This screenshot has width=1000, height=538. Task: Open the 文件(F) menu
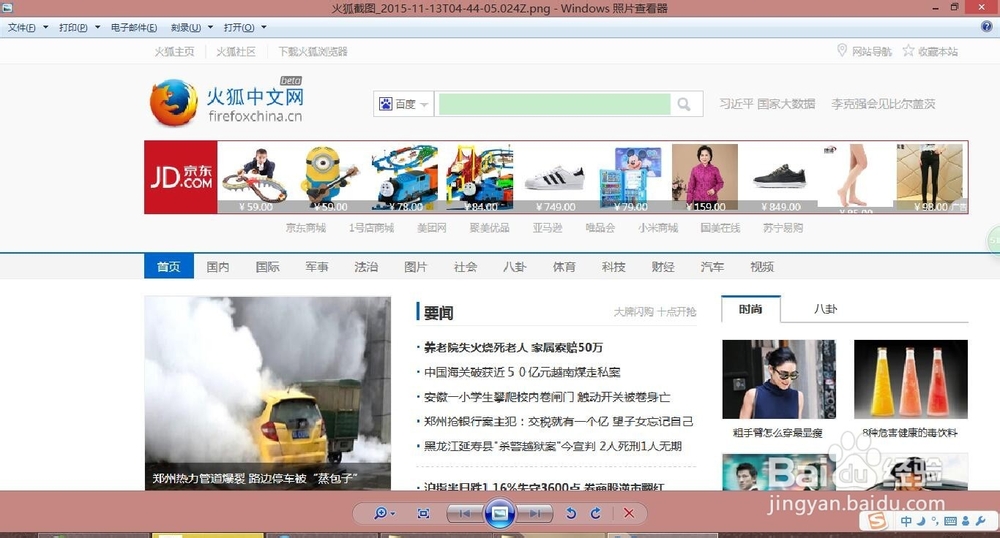[x=27, y=27]
